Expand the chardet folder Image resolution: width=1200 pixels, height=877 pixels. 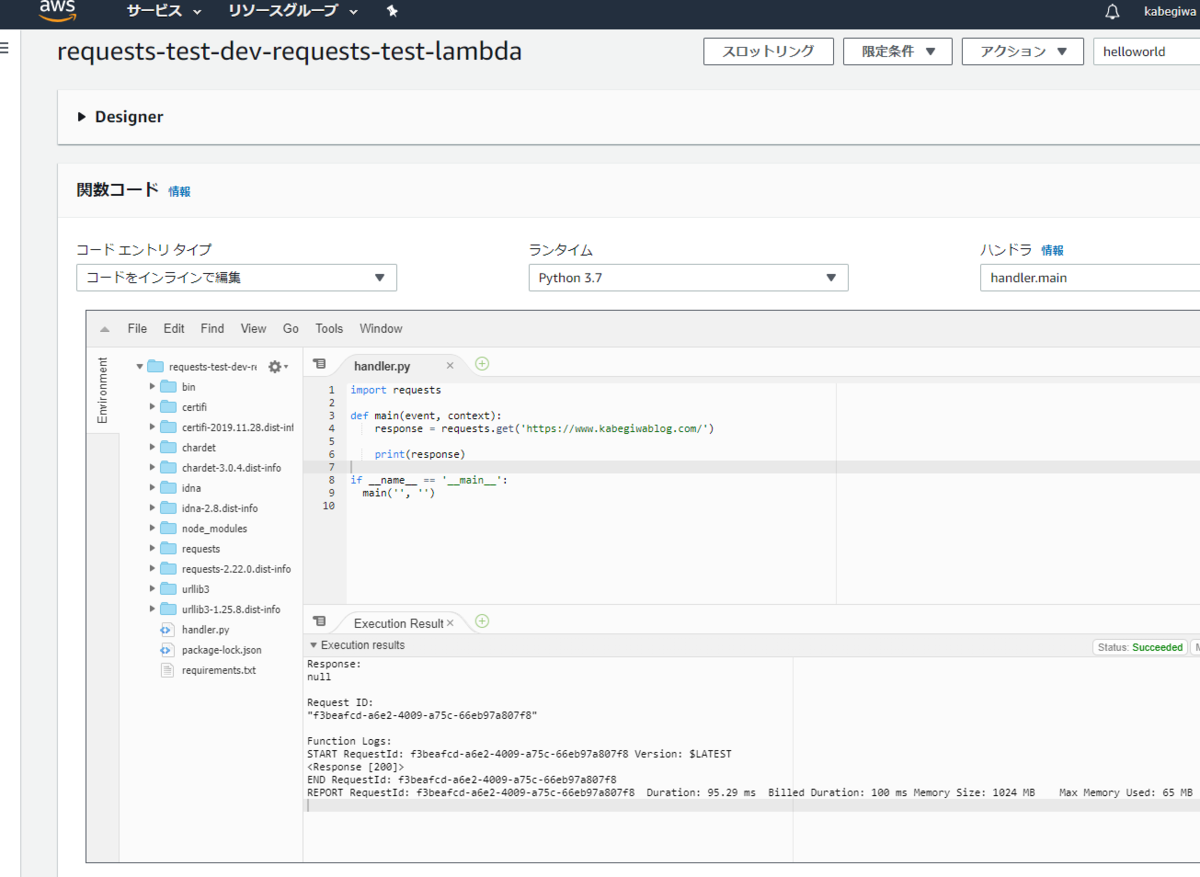tap(152, 447)
